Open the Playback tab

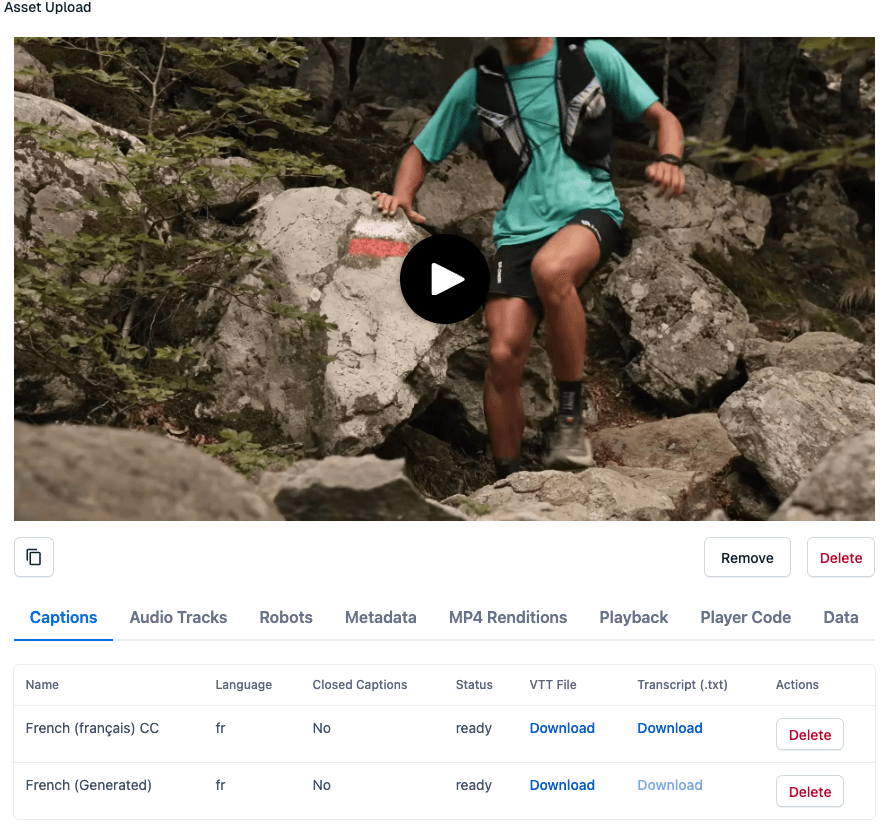click(x=634, y=617)
